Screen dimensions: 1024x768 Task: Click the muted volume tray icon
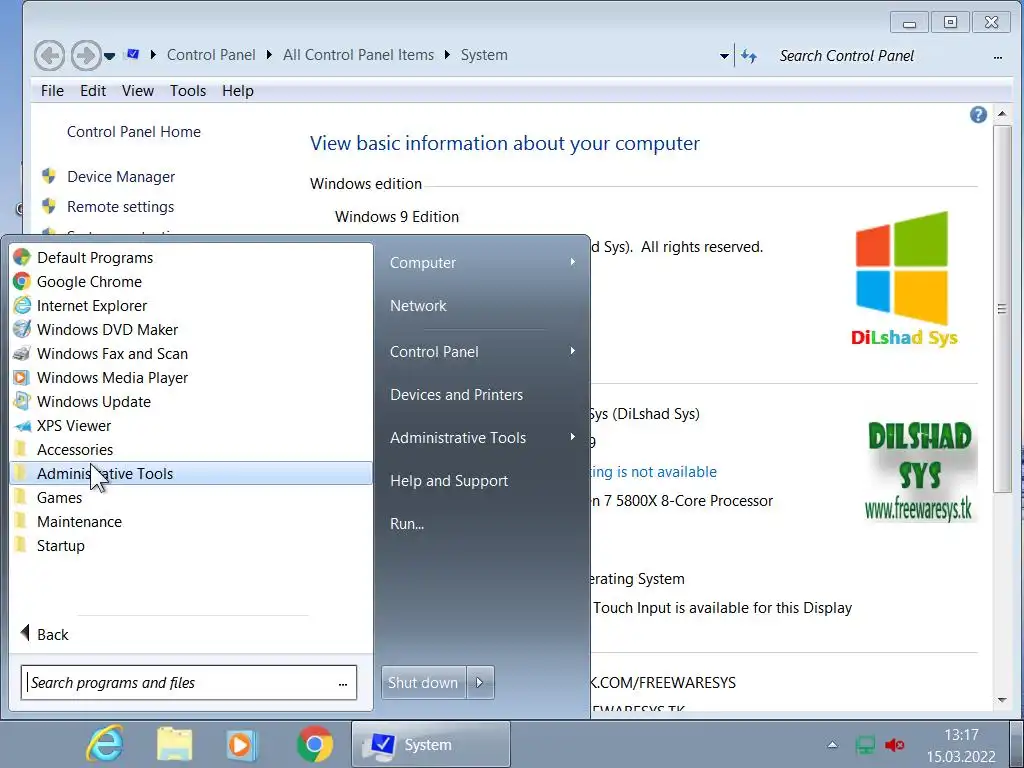pos(894,744)
